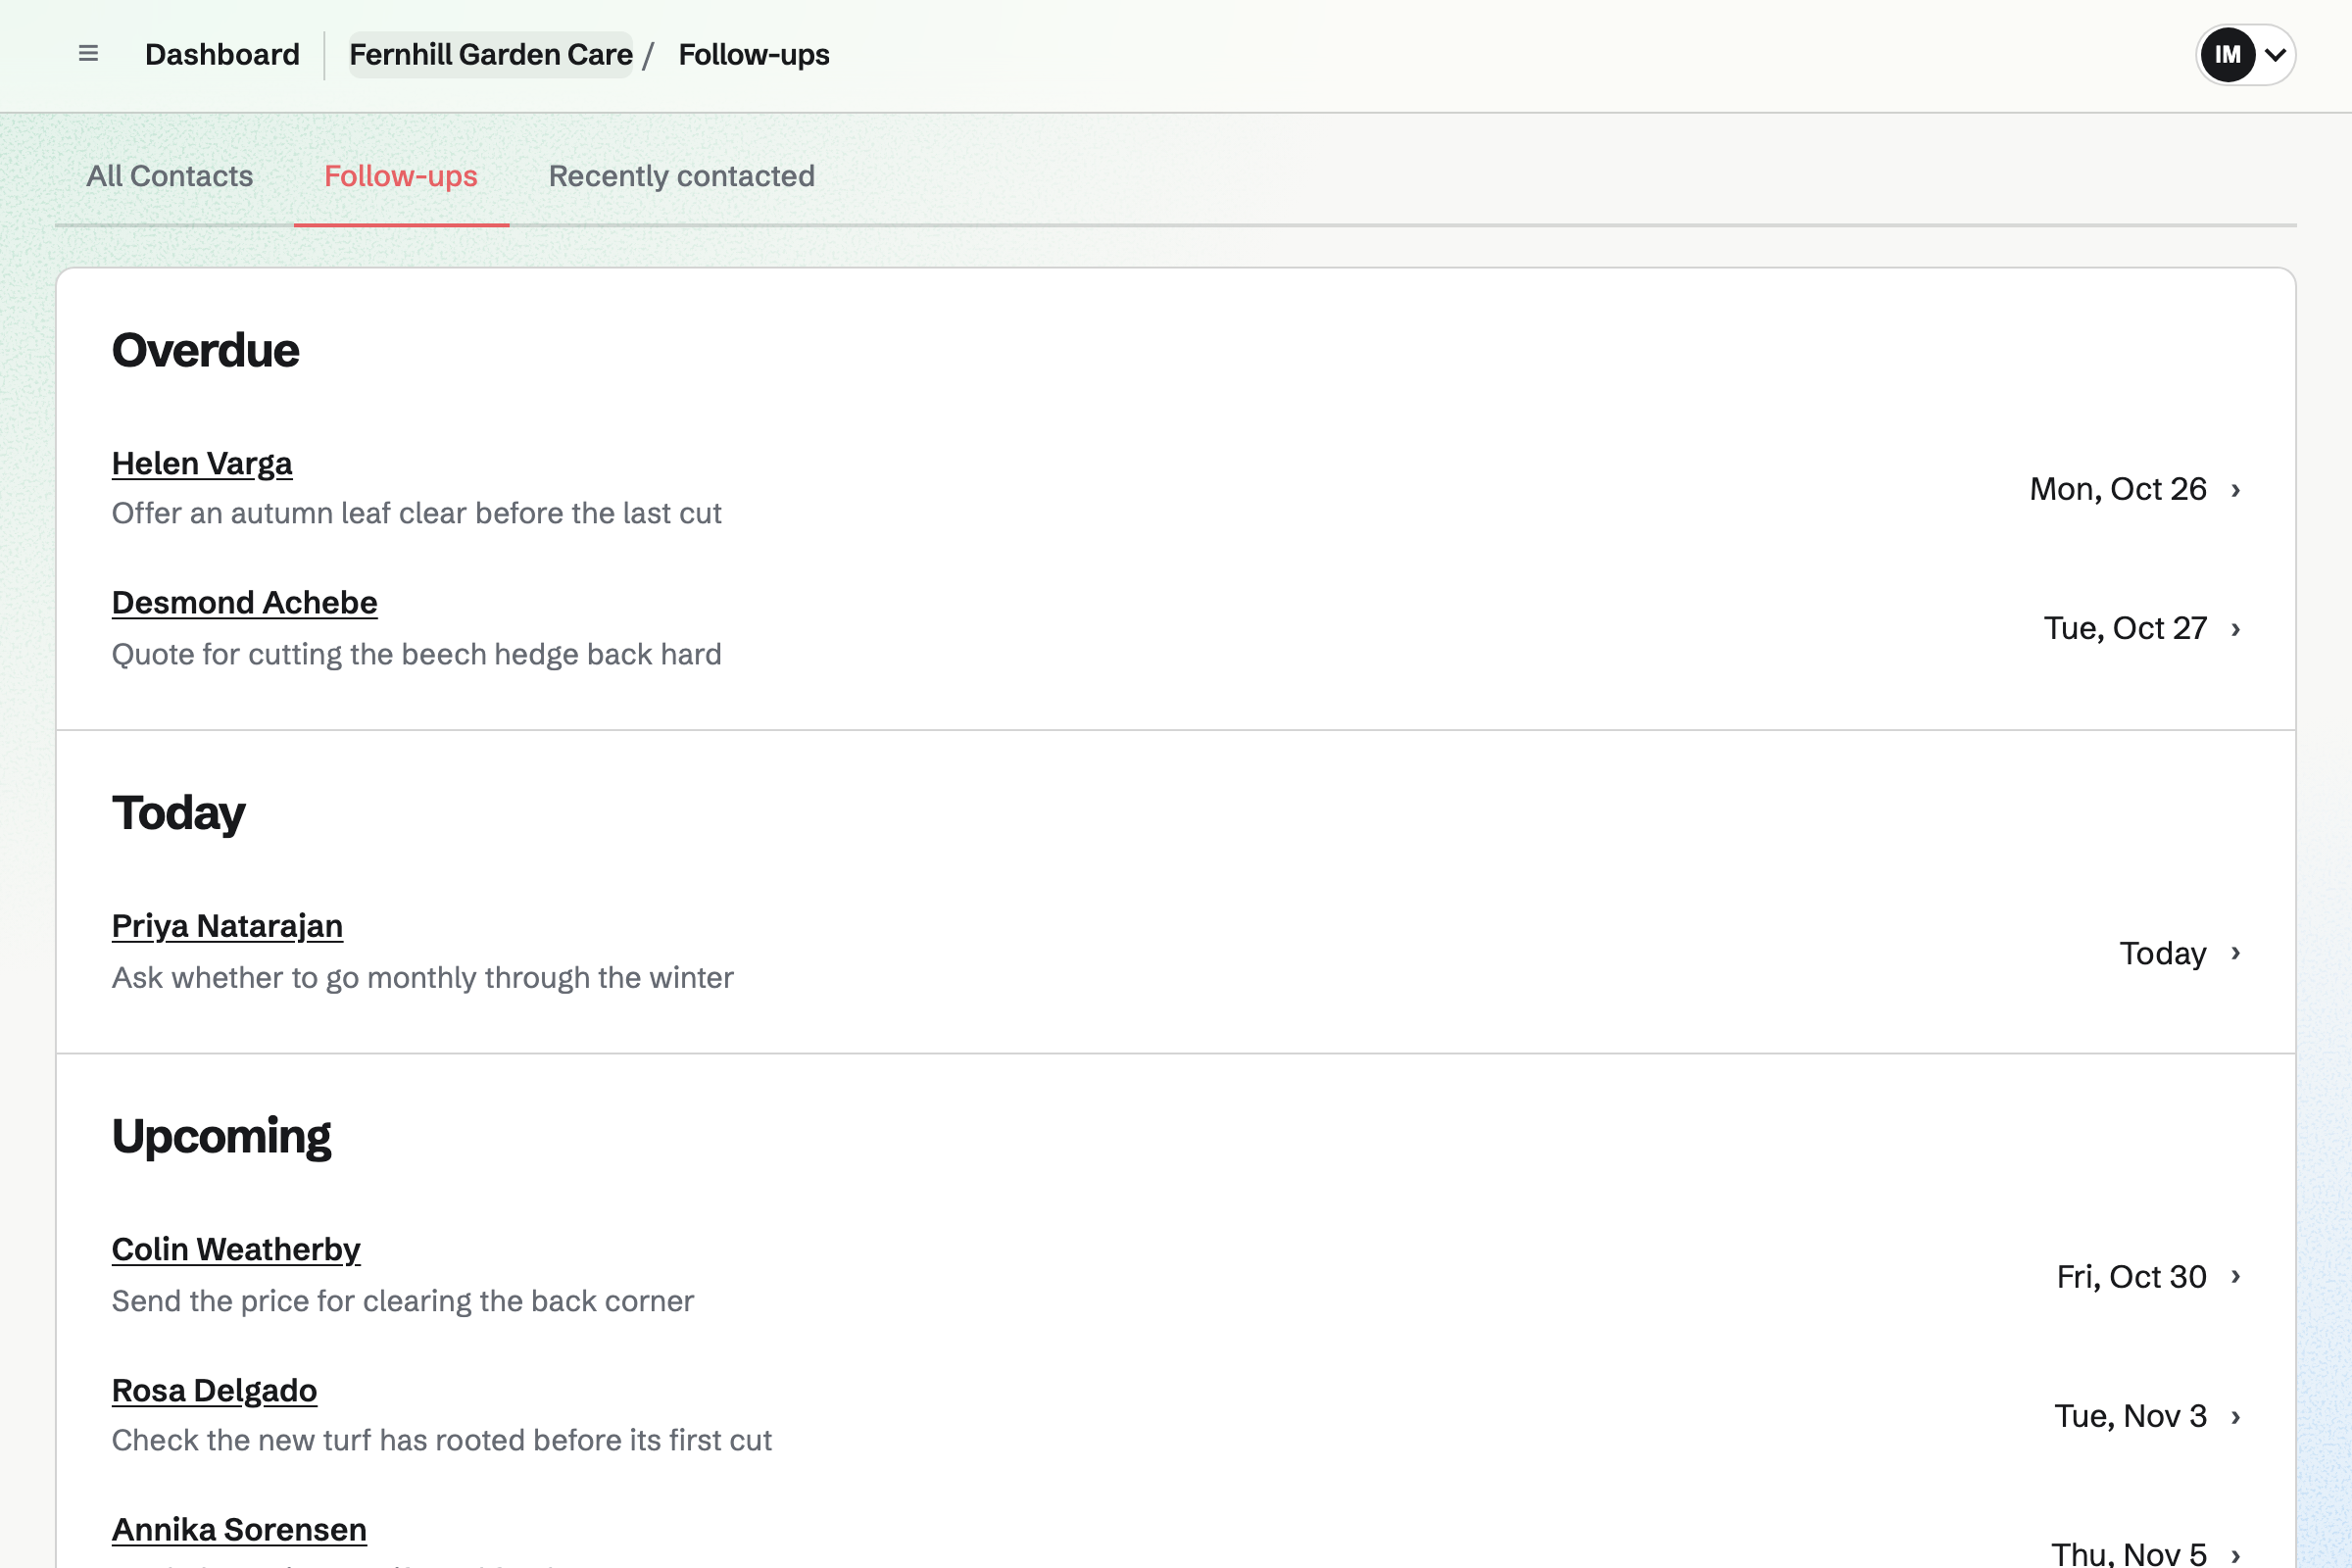Click 'Ask whether to go monthly' note
The height and width of the screenshot is (1568, 2352).
coord(422,977)
